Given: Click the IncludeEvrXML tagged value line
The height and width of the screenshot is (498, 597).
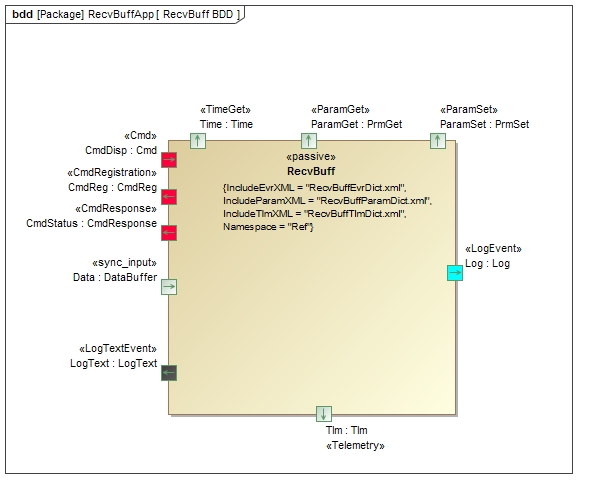Looking at the screenshot, I should (315, 188).
